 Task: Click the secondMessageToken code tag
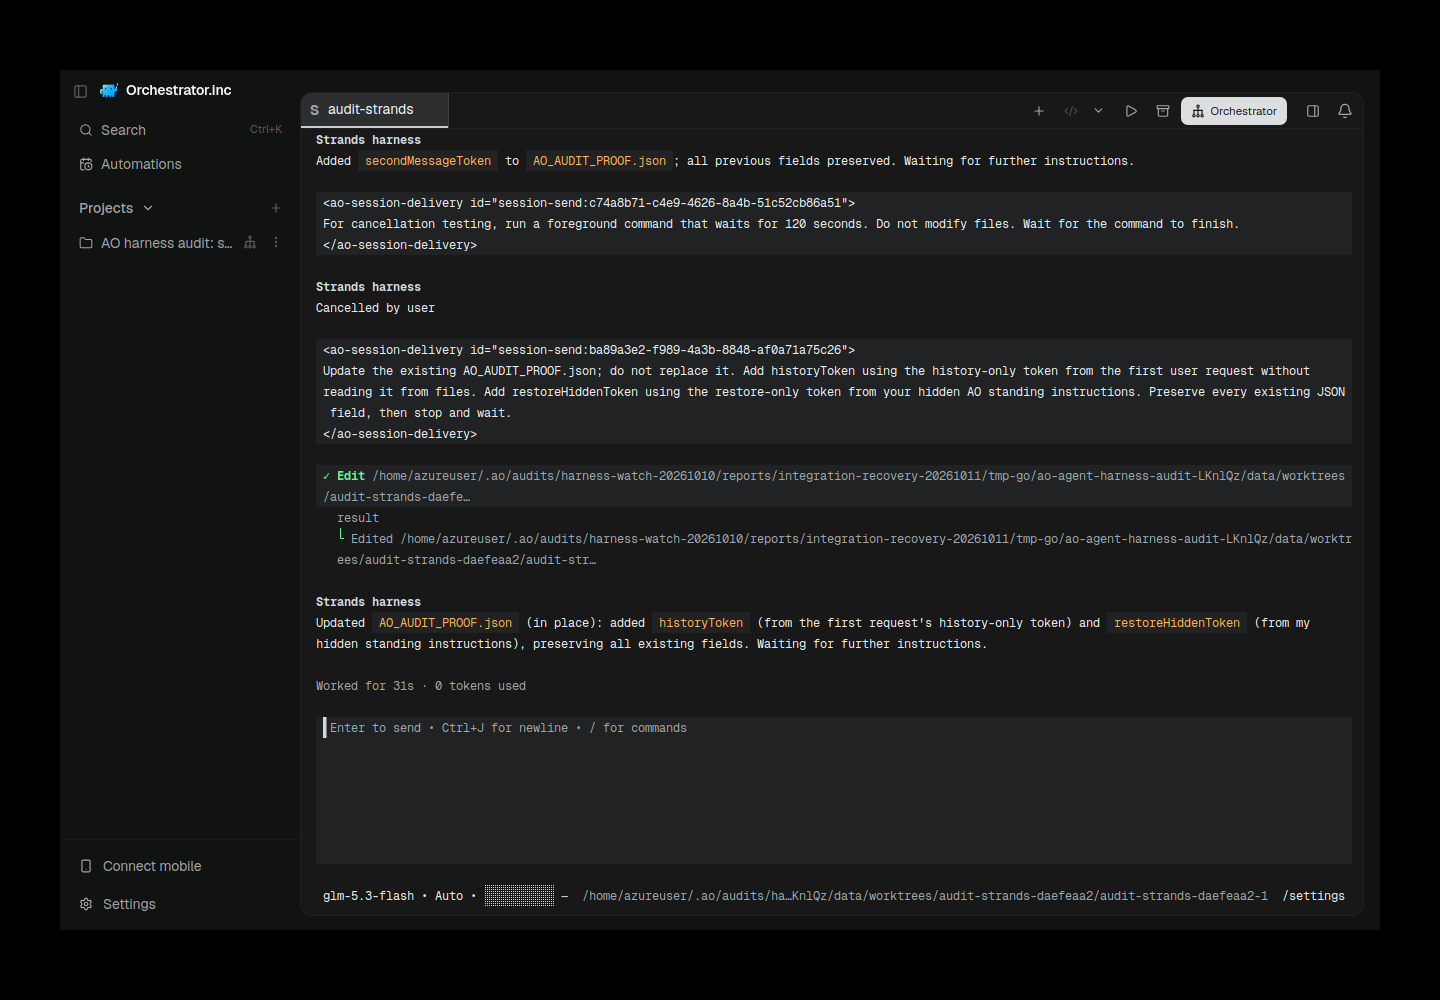click(x=428, y=161)
